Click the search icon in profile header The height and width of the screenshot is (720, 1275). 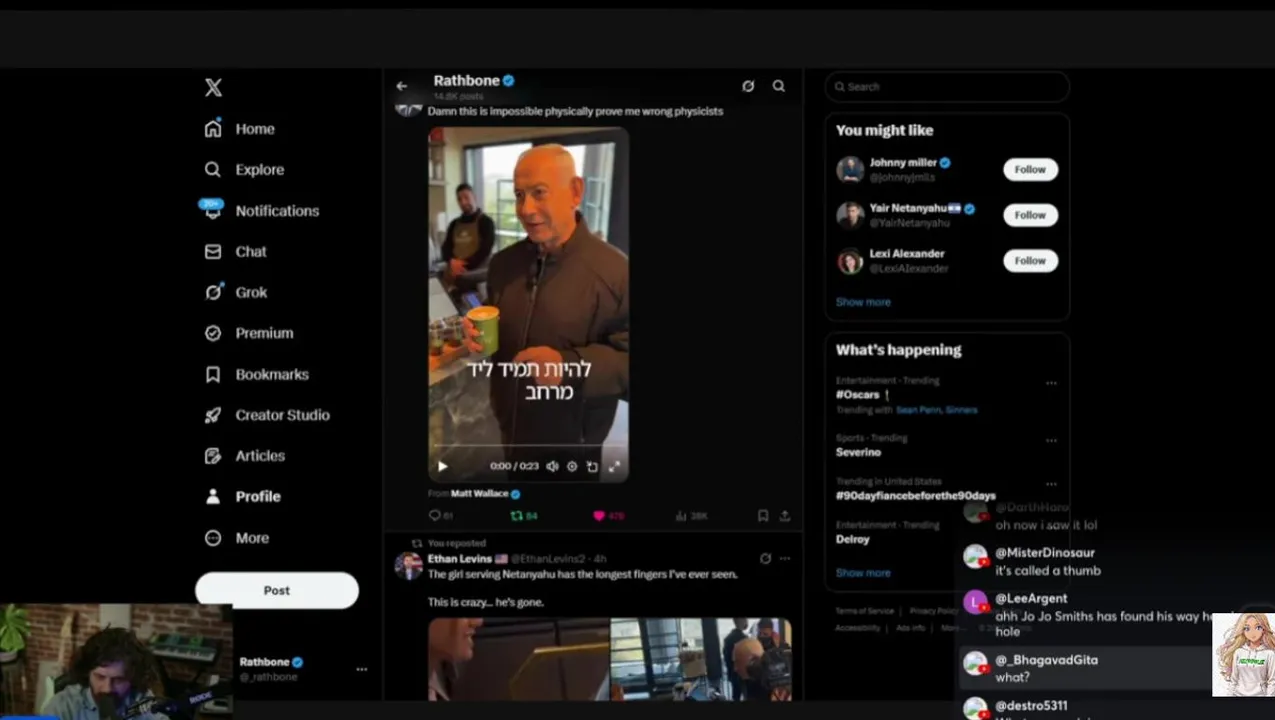[779, 86]
